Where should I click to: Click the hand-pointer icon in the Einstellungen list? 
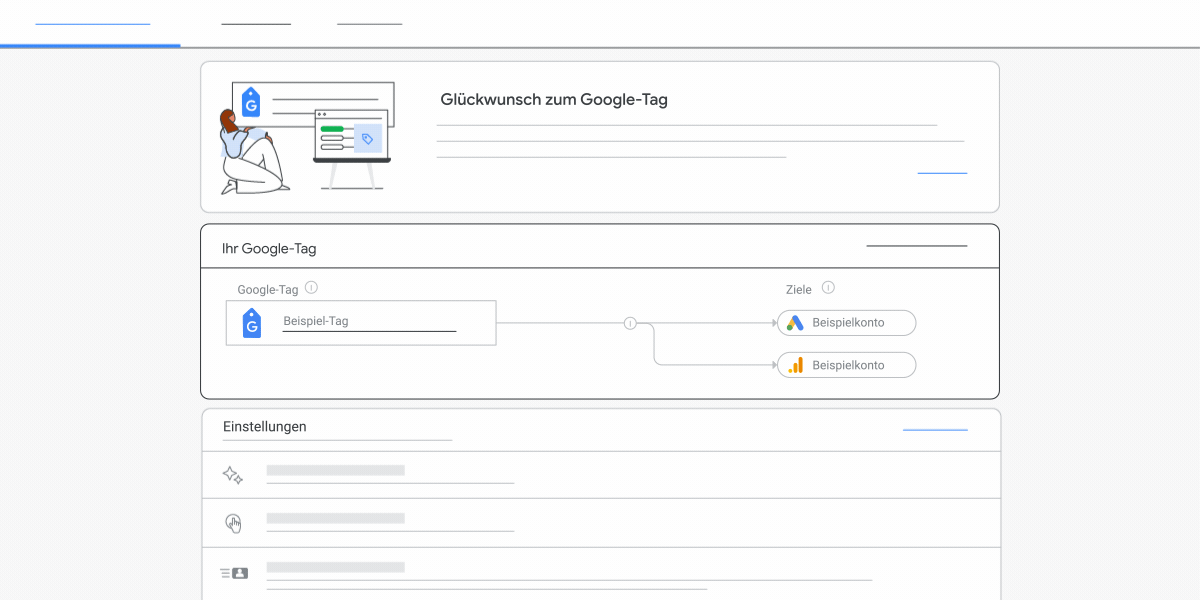233,522
